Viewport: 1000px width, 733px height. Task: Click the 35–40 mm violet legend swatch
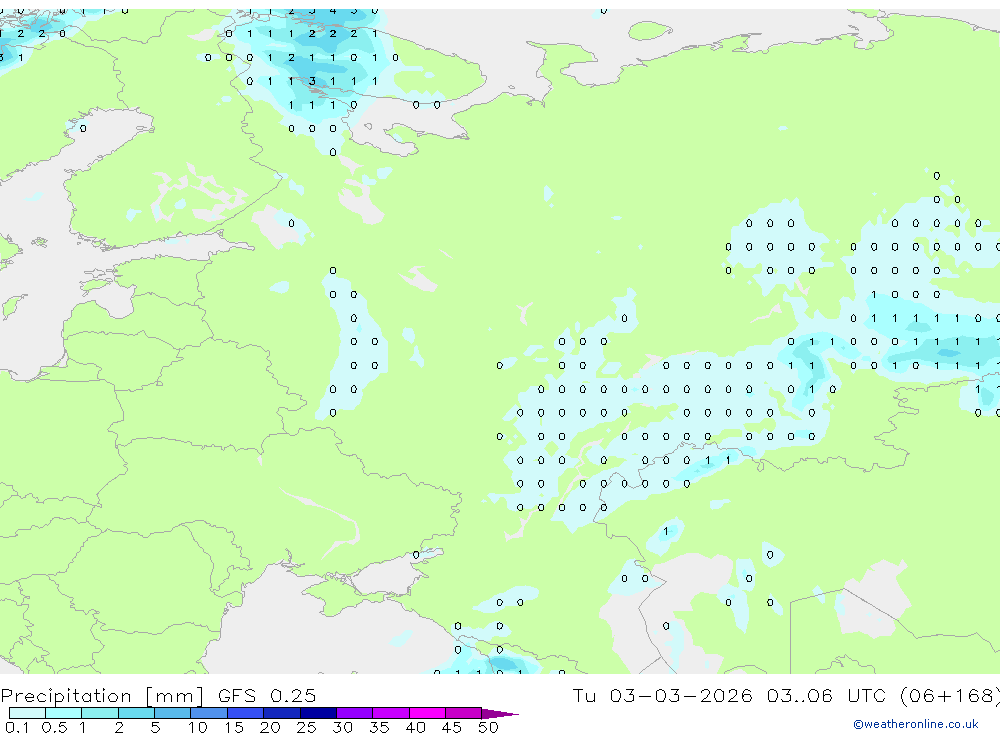391,713
